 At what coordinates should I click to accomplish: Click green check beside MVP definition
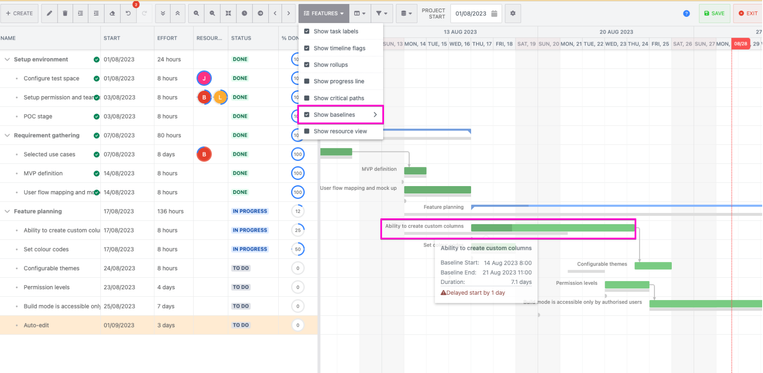click(x=96, y=173)
